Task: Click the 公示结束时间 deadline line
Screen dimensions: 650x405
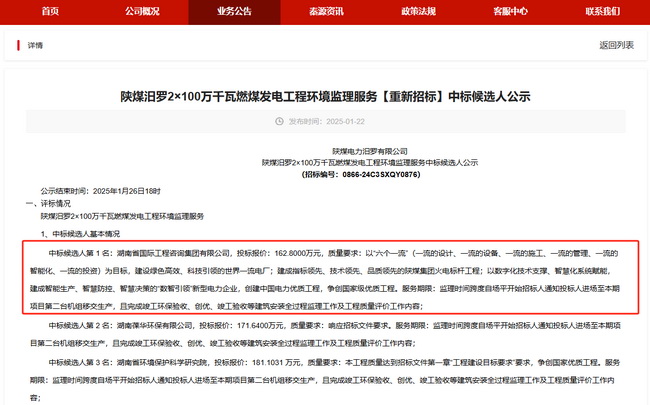Action: [100, 189]
